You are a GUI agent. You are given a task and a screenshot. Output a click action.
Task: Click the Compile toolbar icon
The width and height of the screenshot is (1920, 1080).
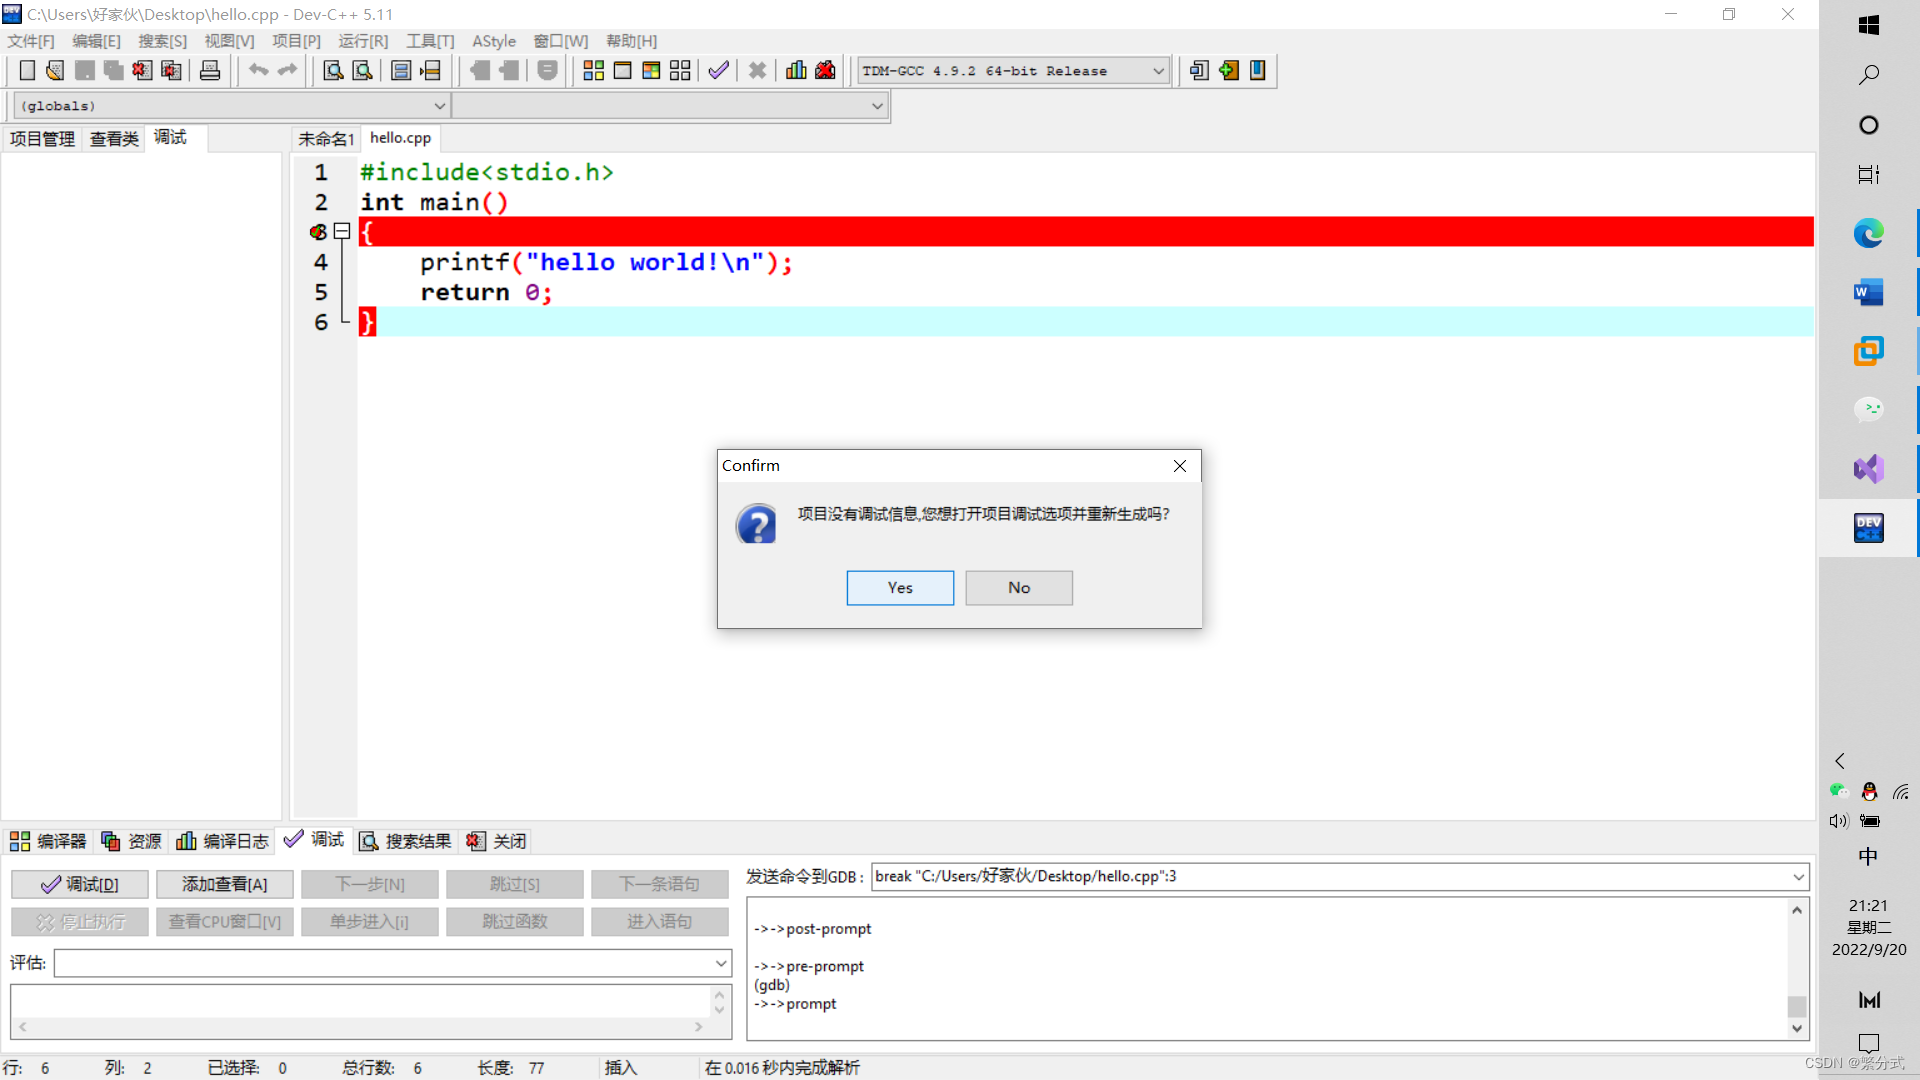tap(593, 70)
